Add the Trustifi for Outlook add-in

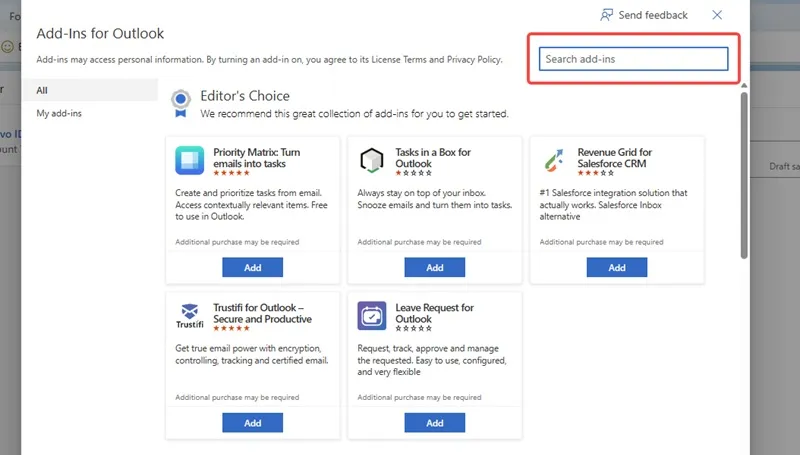coord(253,423)
